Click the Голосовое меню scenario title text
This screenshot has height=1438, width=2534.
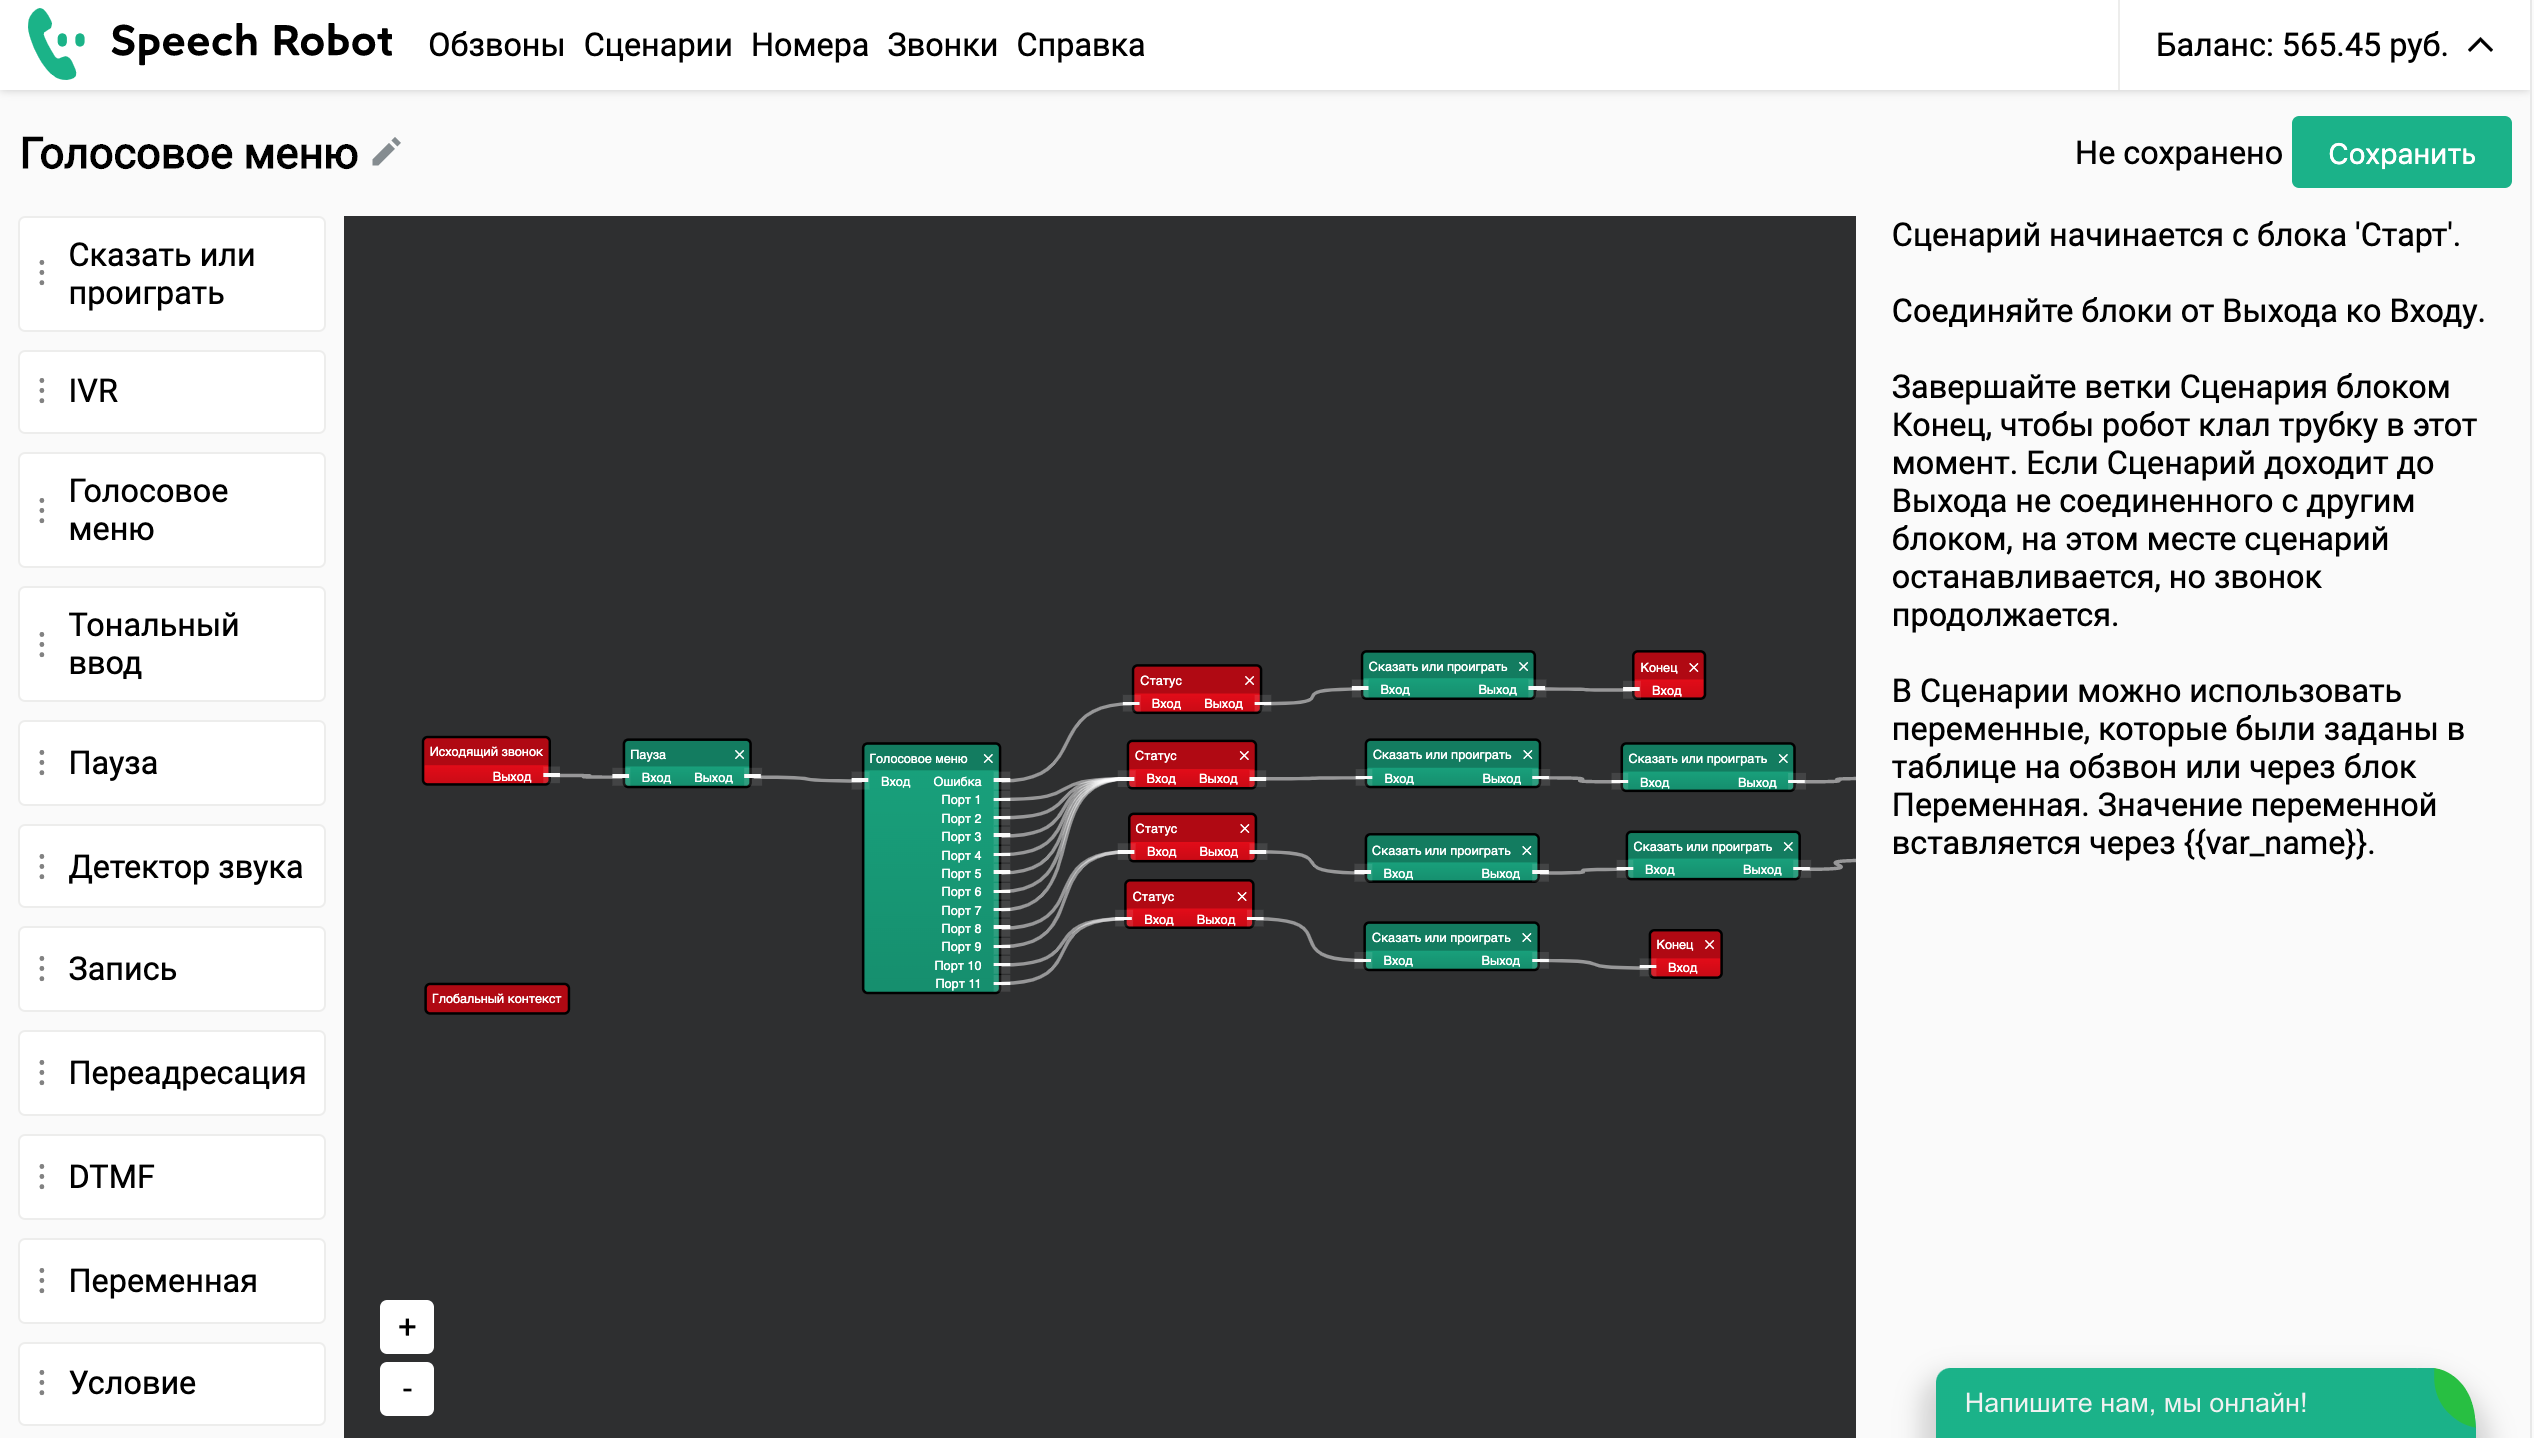pyautogui.click(x=189, y=153)
